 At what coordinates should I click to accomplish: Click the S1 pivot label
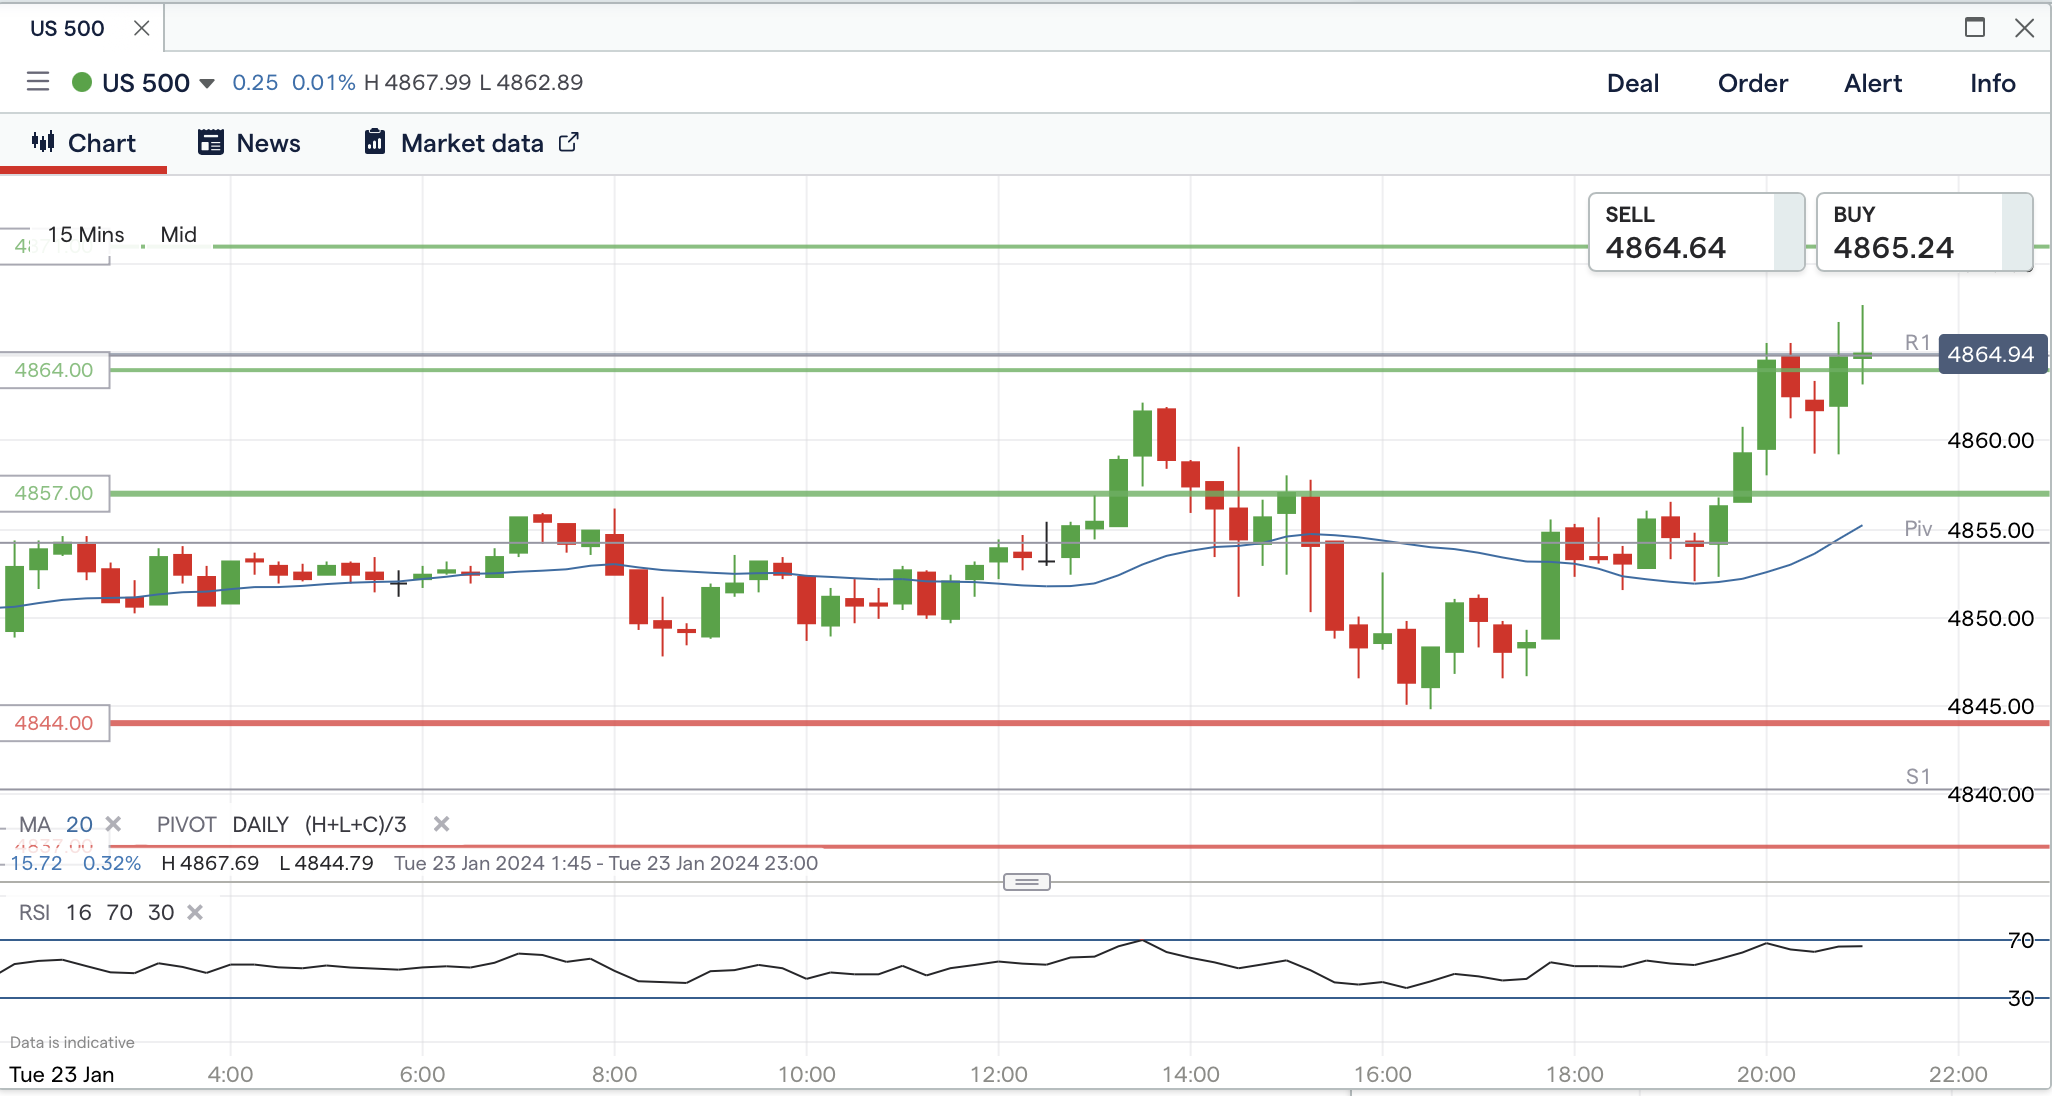pyautogui.click(x=1917, y=777)
